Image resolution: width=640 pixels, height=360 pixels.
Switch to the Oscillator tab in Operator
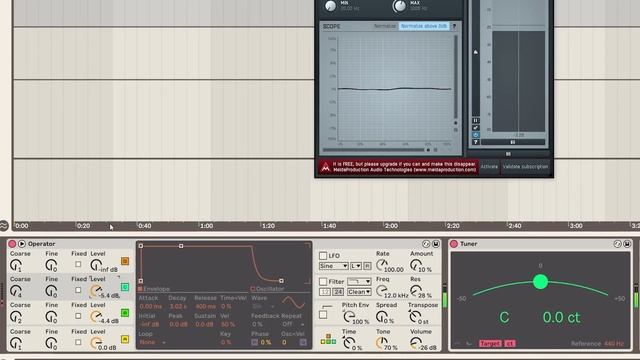tap(267, 289)
